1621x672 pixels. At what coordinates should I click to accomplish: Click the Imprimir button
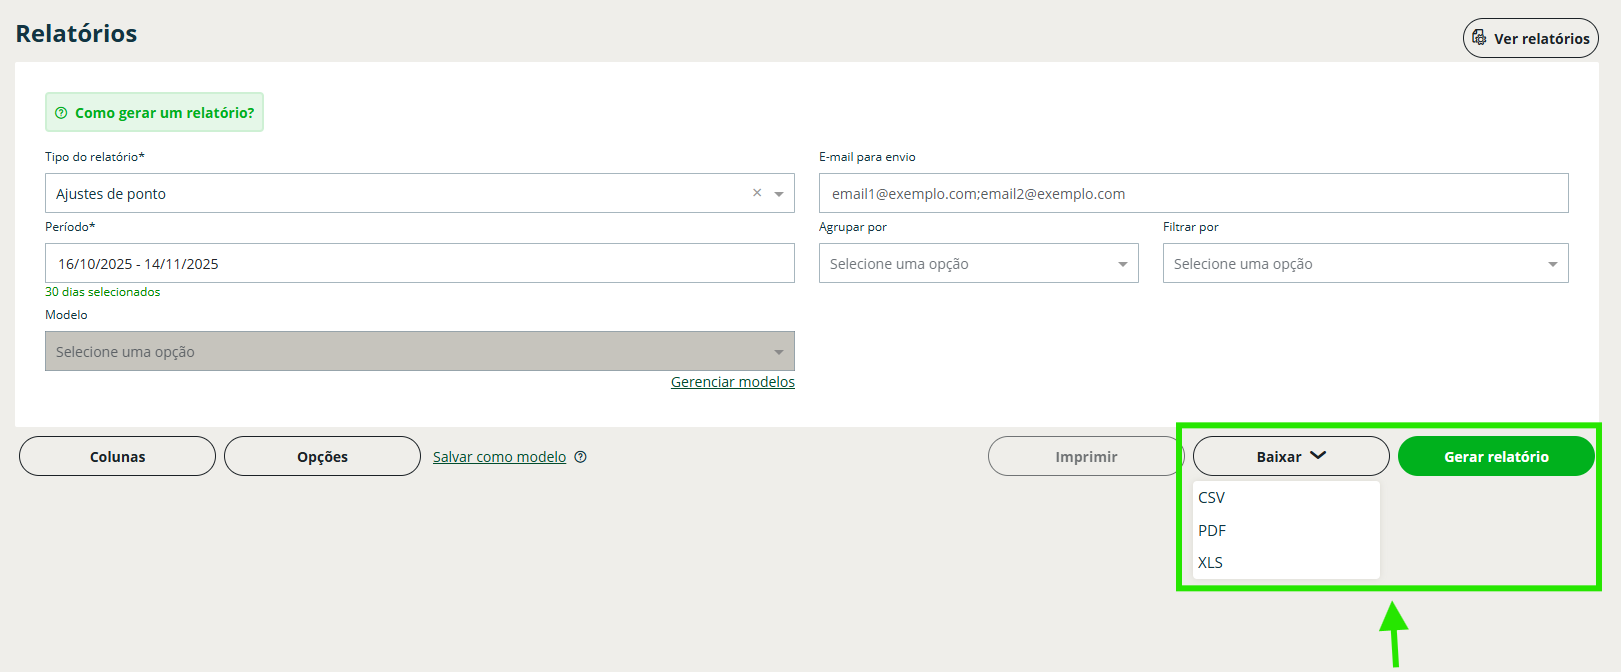1085,457
